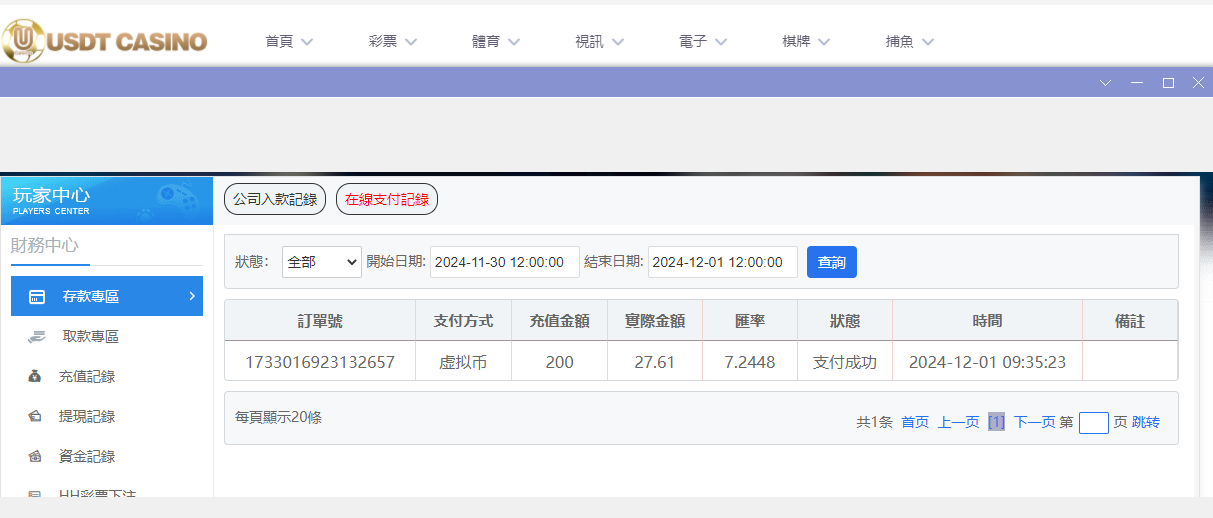The height and width of the screenshot is (518, 1213).
Task: Click the 充值記錄 money bag icon
Action: [x=36, y=377]
